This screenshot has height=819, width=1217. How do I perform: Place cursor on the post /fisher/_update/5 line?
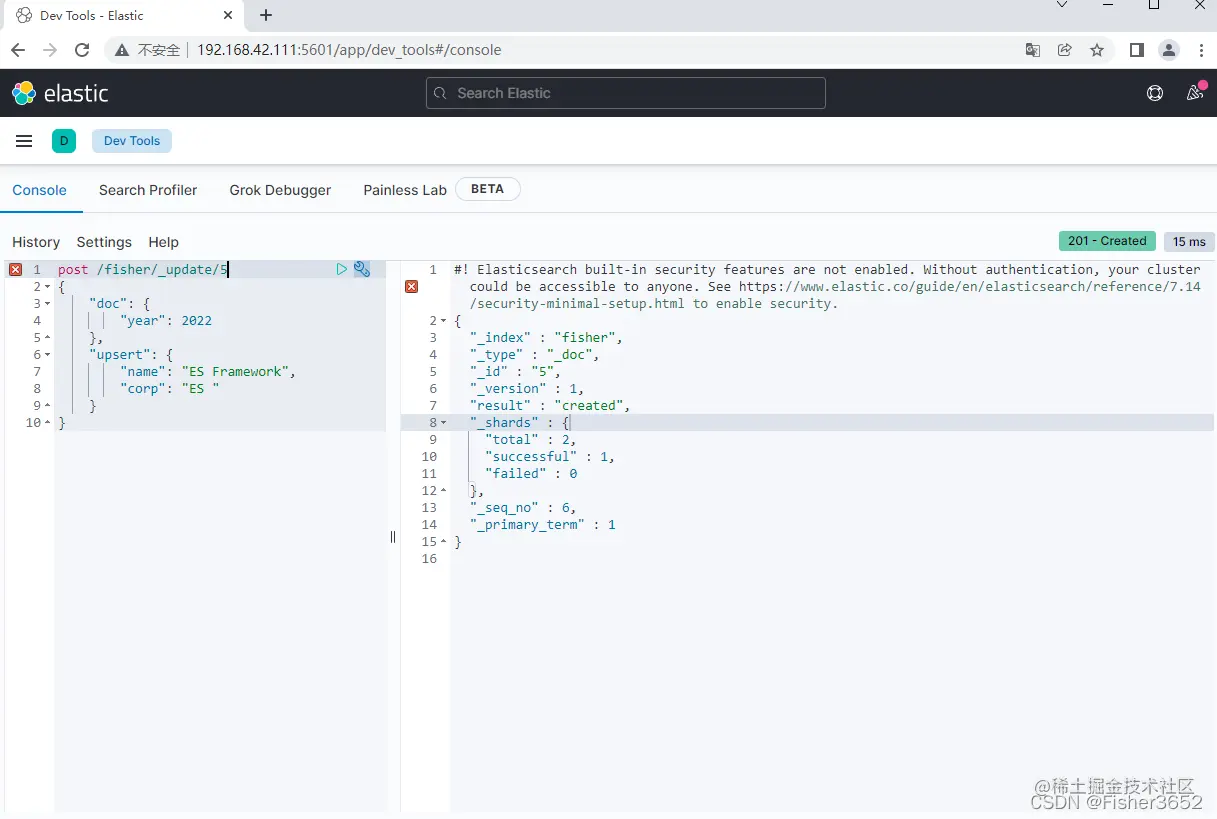pos(144,270)
